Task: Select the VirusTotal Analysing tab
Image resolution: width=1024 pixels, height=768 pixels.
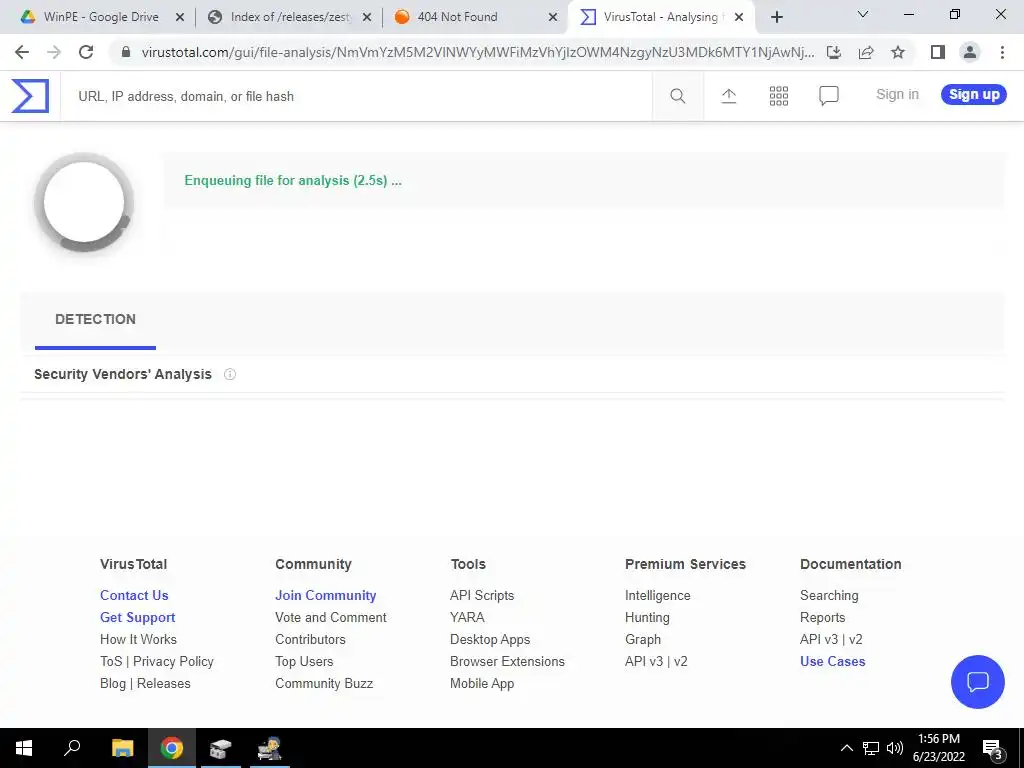Action: (x=660, y=17)
